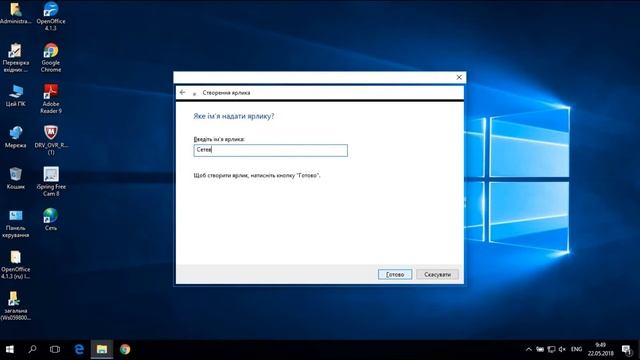The width and height of the screenshot is (640, 360).
Task: Switch ENG input language indicator
Action: point(576,349)
